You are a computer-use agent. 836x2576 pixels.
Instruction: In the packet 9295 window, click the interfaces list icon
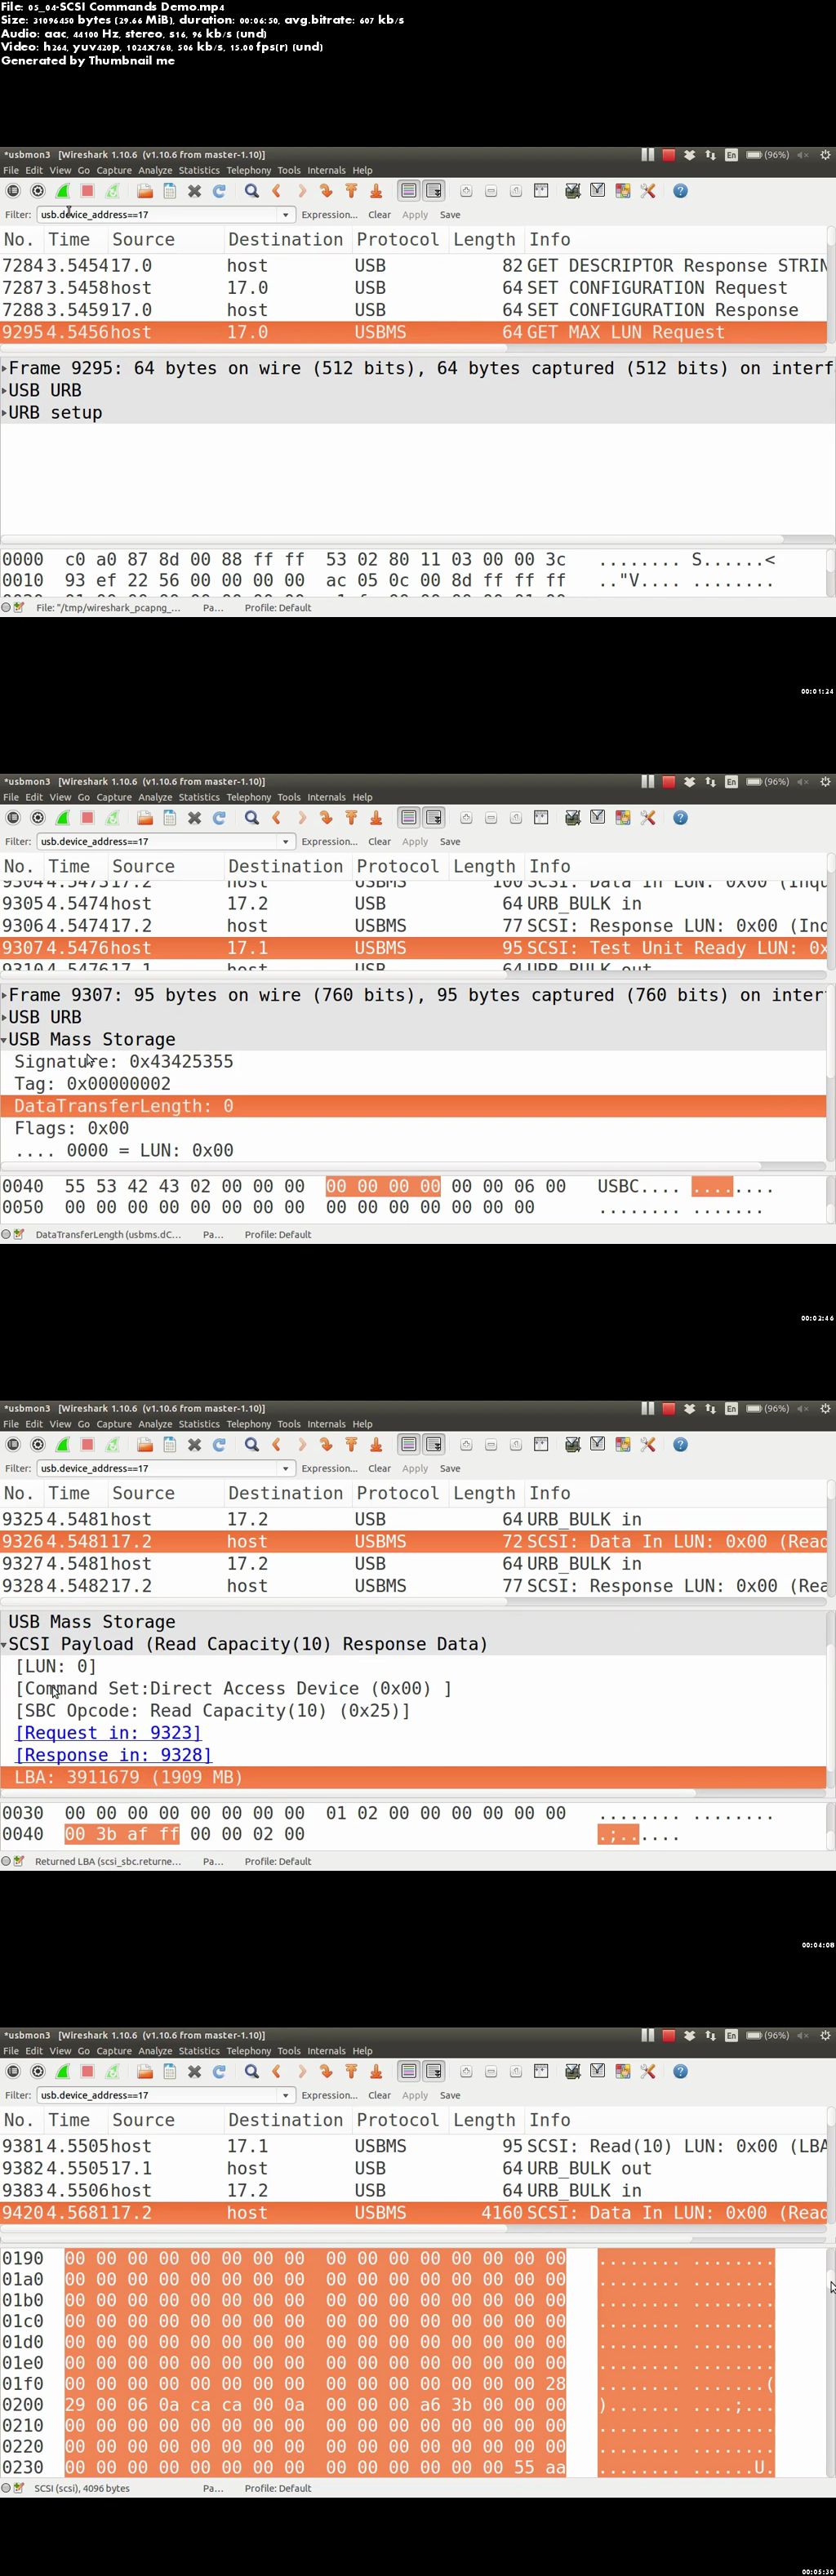tap(13, 191)
